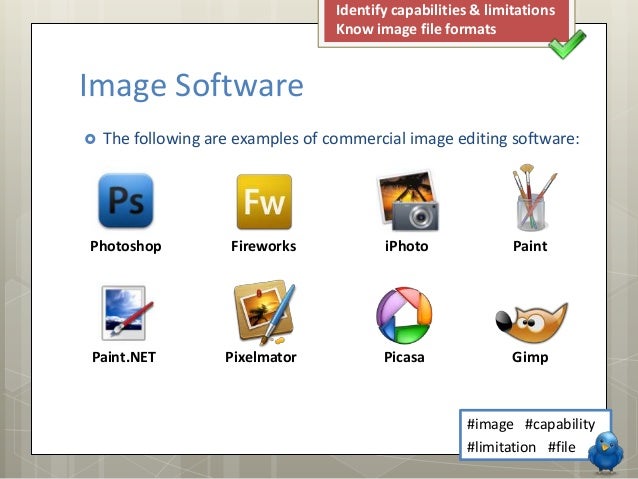Click the #capability hashtag
The width and height of the screenshot is (638, 479).
click(x=560, y=424)
